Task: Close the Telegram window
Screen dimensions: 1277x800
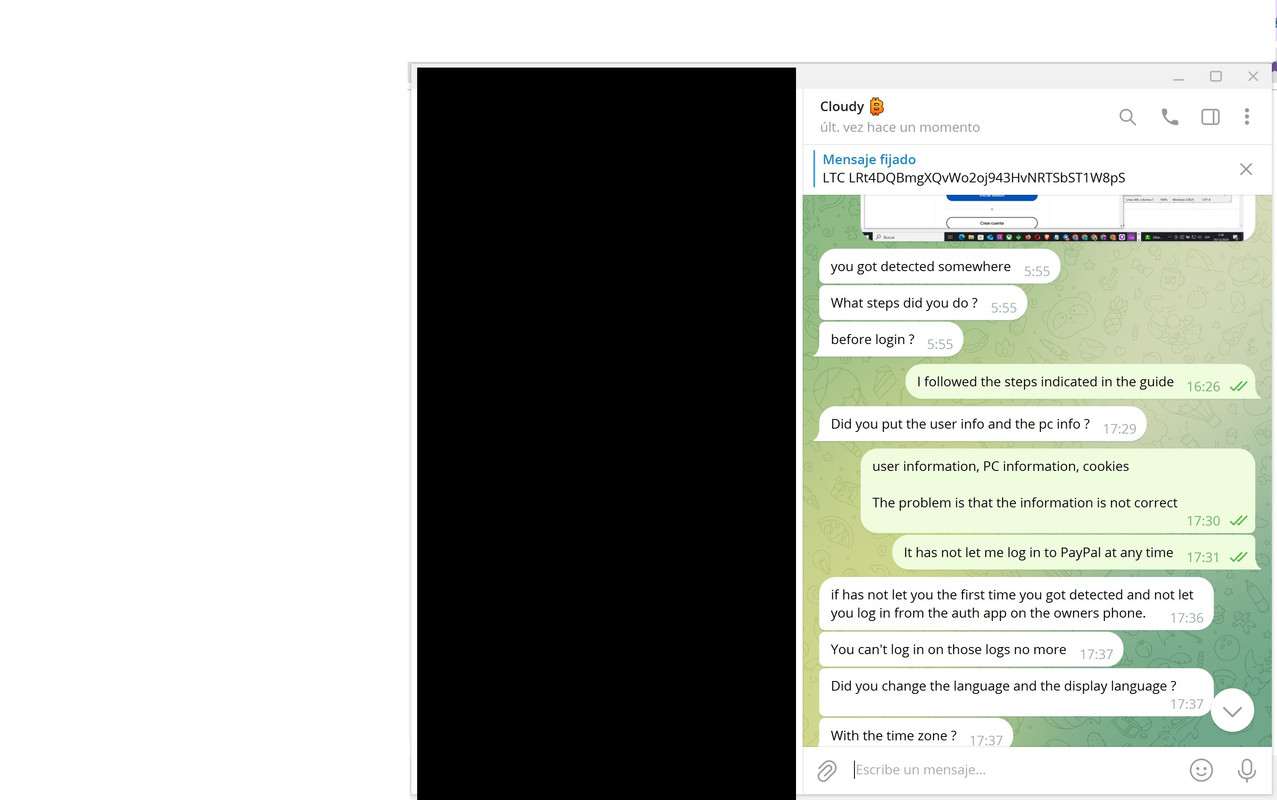Action: tap(1253, 77)
